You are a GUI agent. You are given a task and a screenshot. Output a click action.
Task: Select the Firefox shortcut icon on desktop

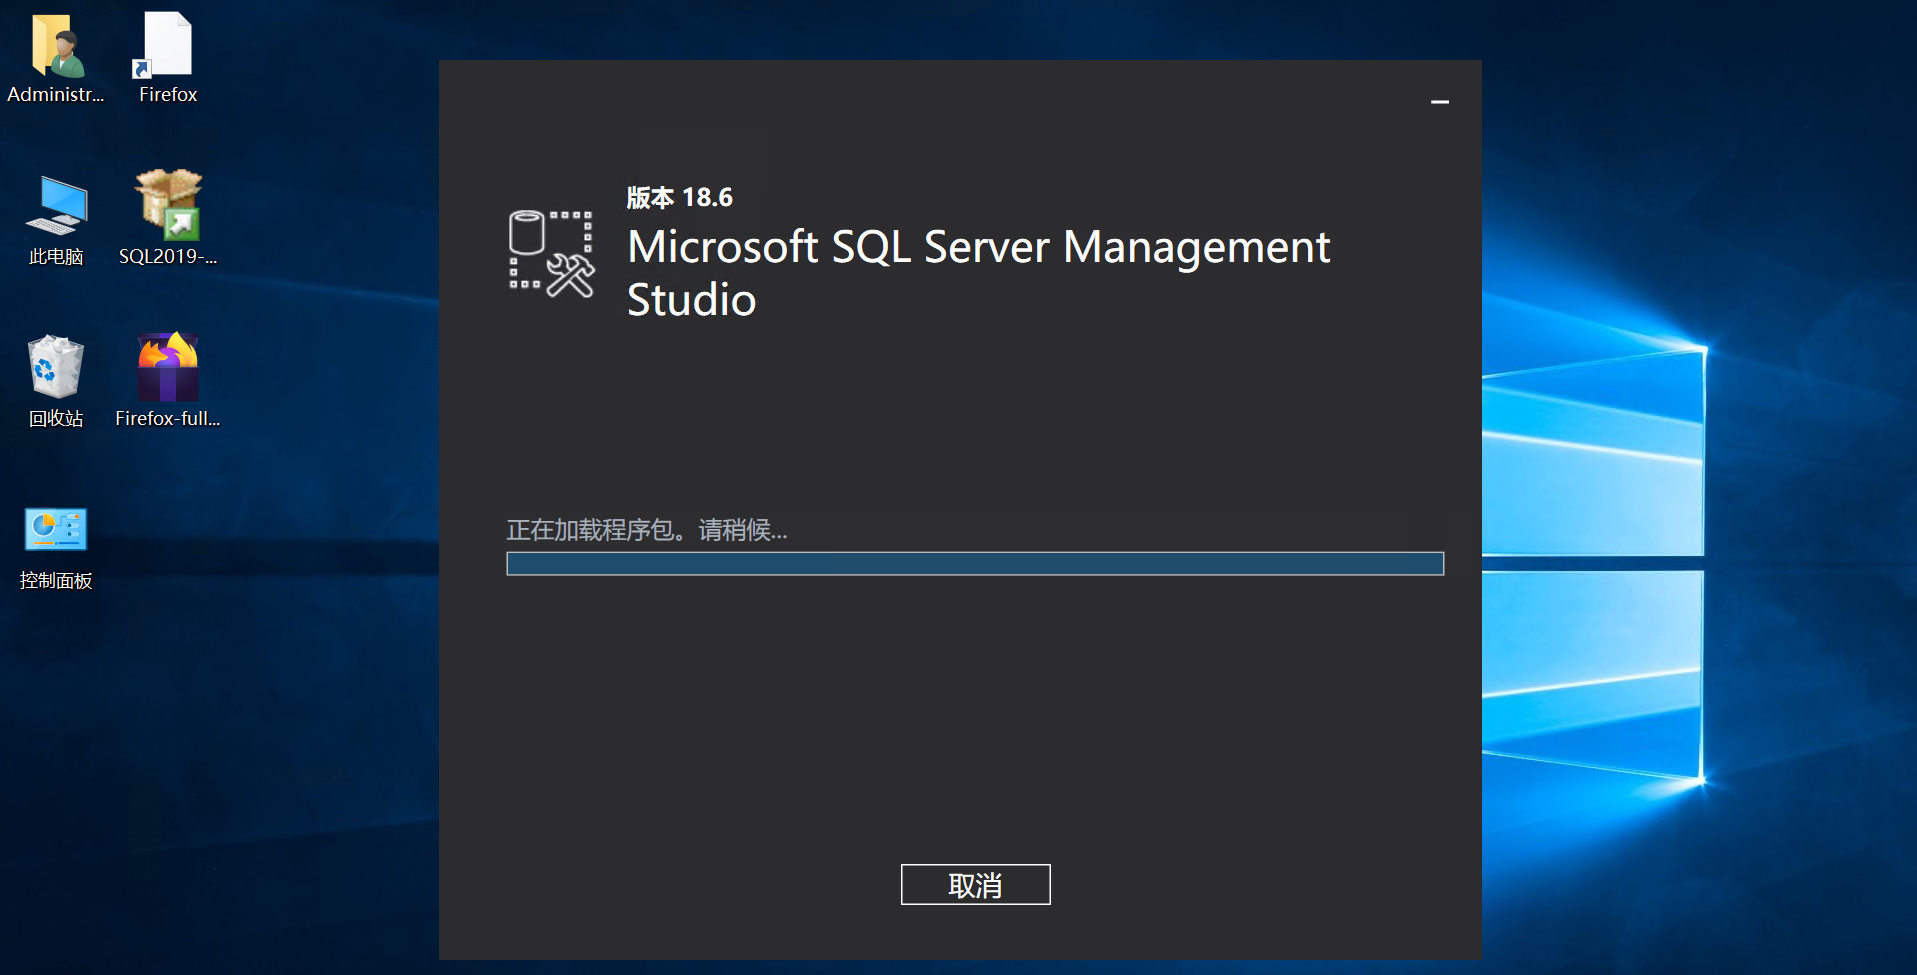[x=167, y=45]
